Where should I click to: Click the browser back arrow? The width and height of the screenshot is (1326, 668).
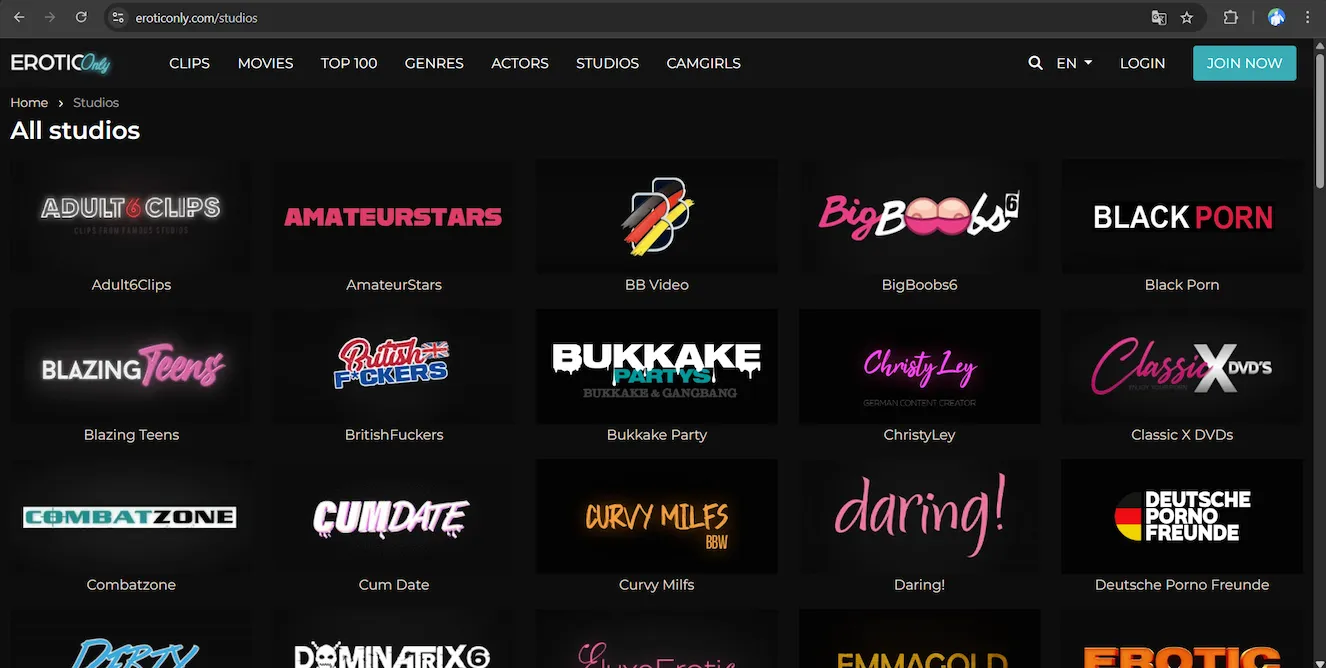(x=18, y=17)
